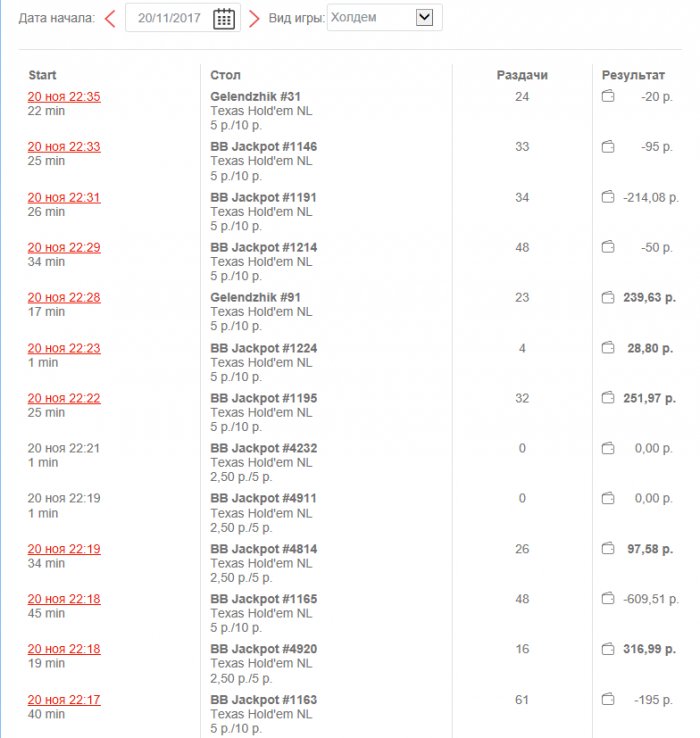Open the calendar date picker icon
Image resolution: width=700 pixels, height=738 pixels.
pyautogui.click(x=224, y=18)
